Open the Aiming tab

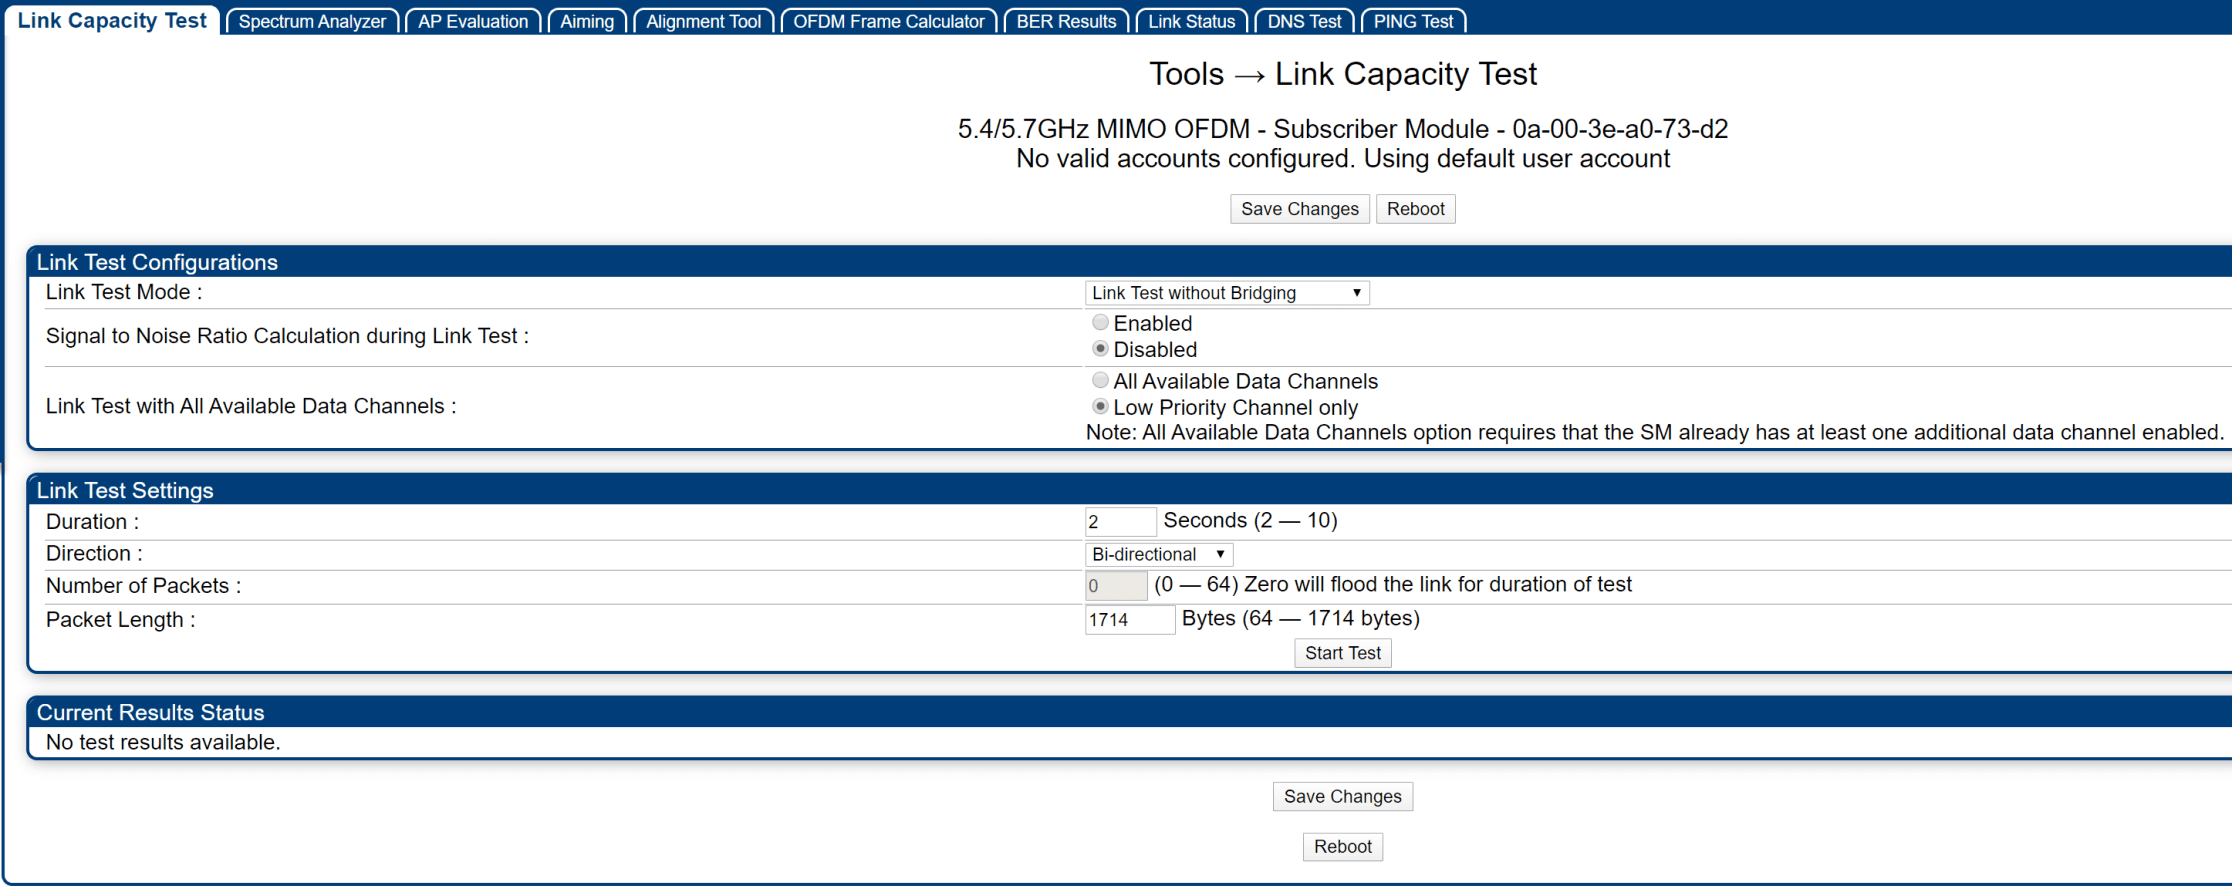tap(587, 21)
